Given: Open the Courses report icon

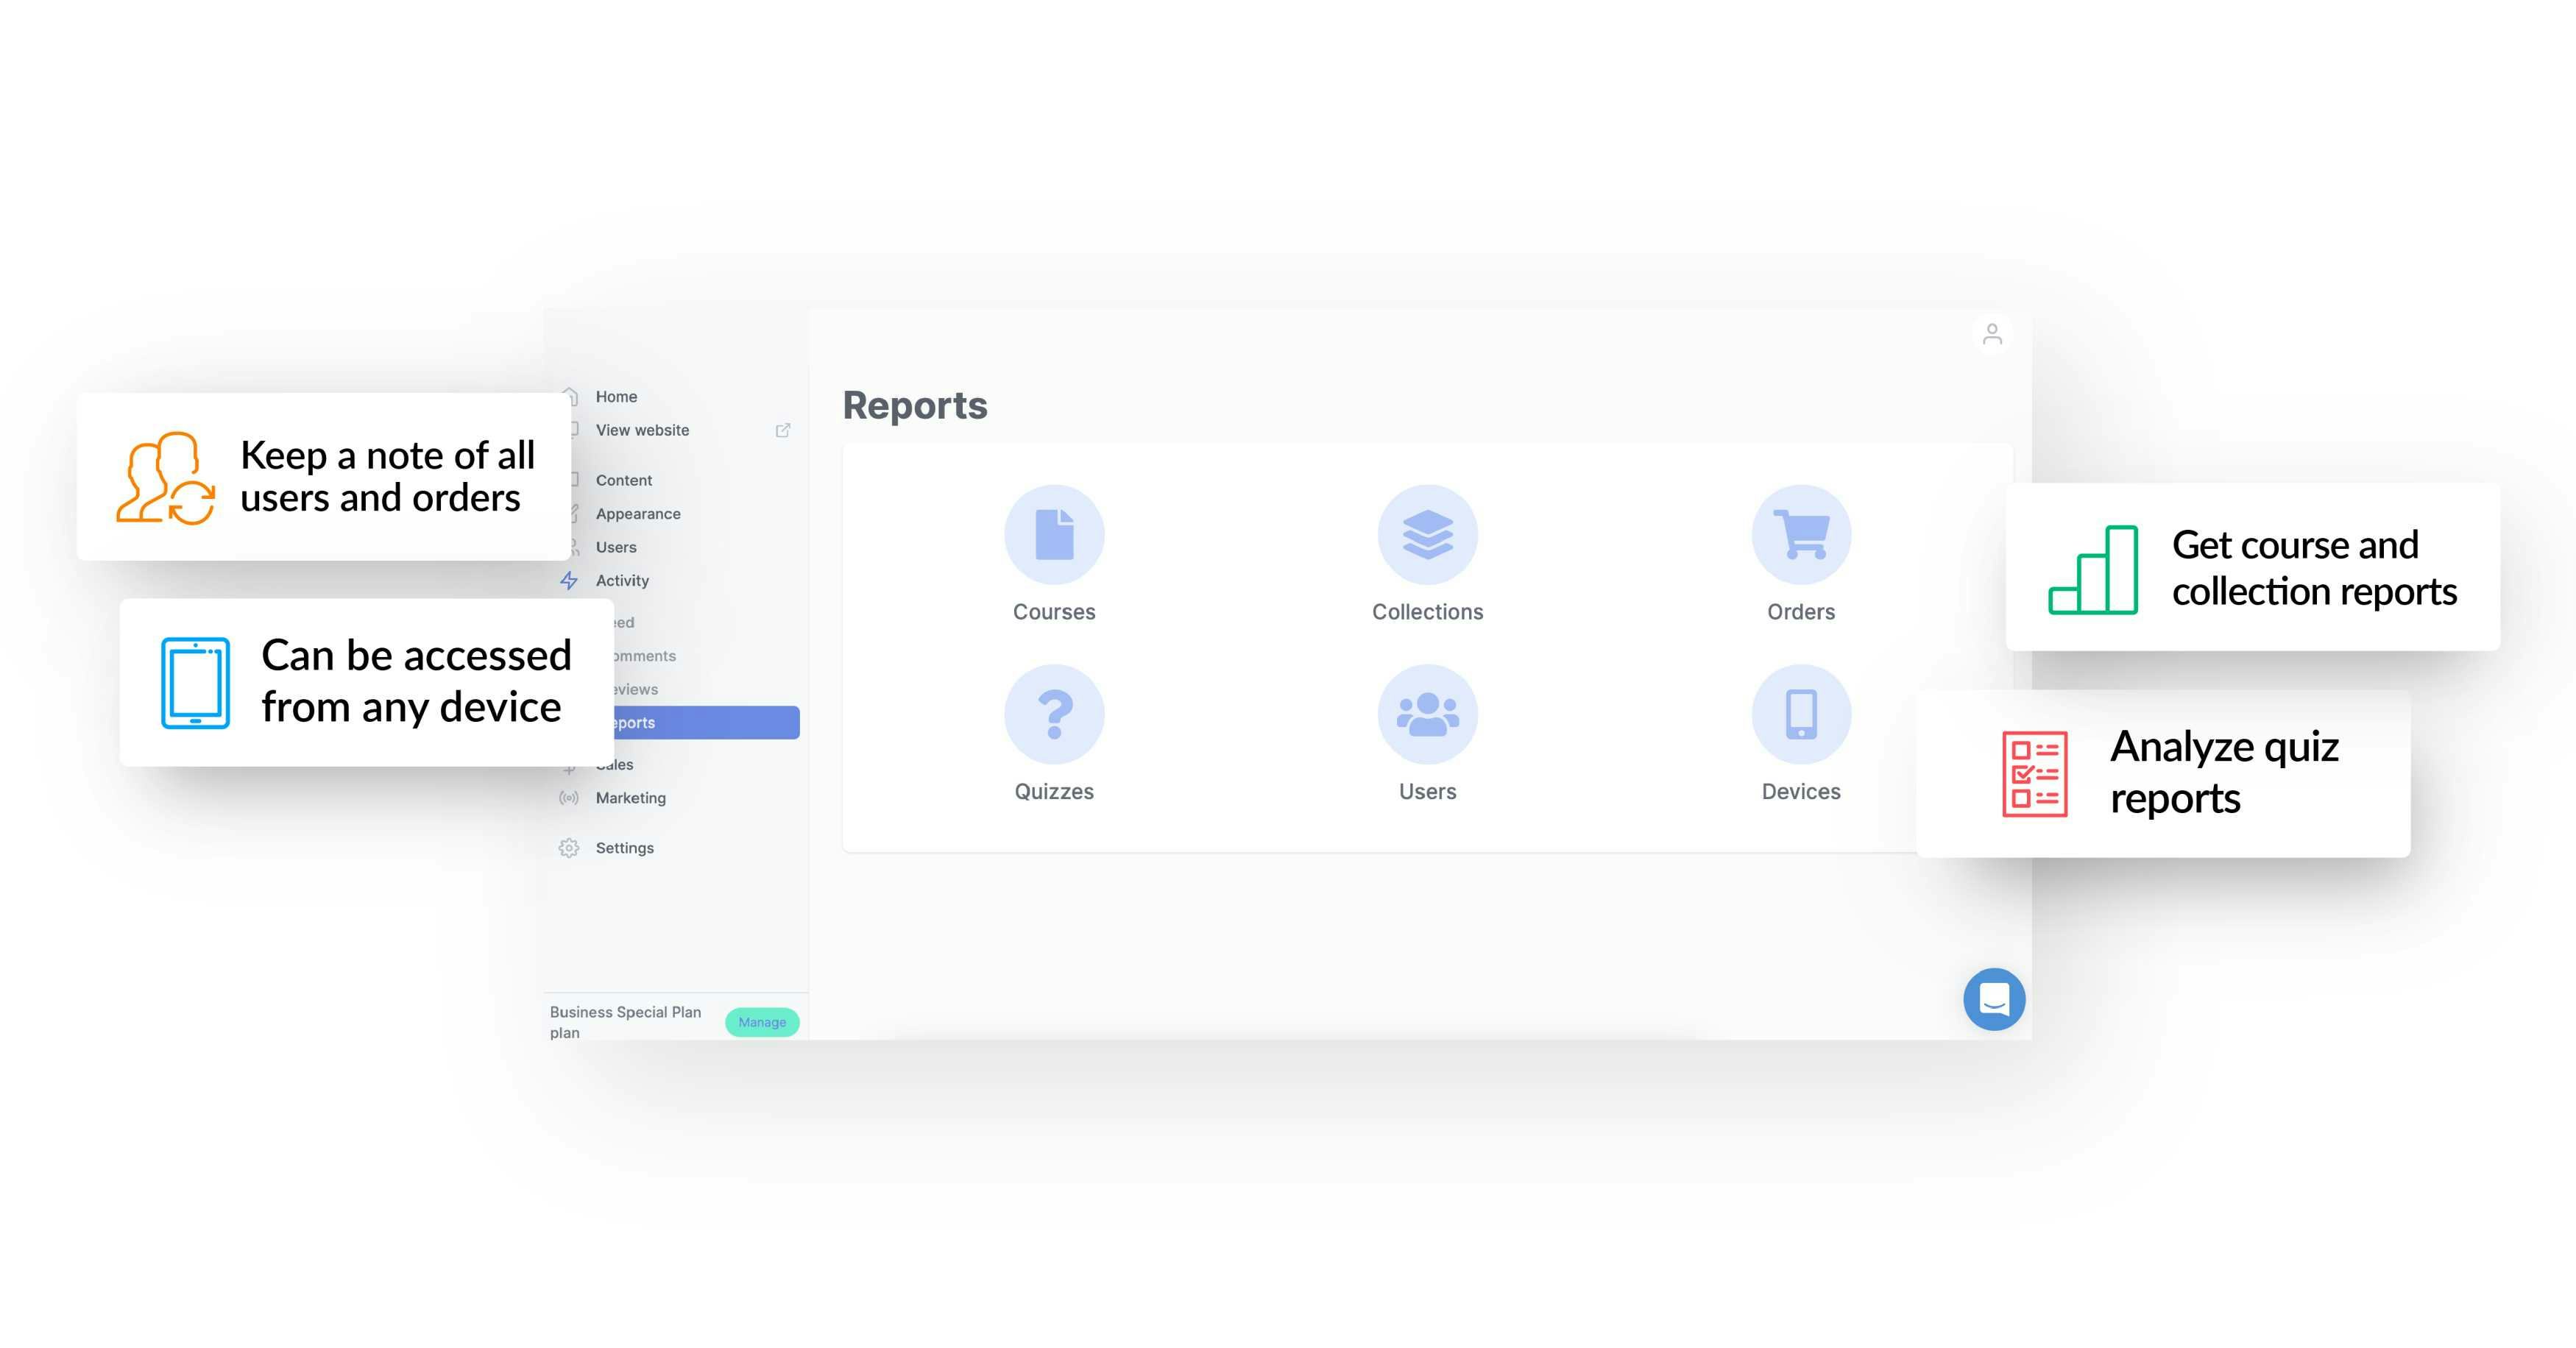Looking at the screenshot, I should (x=1054, y=534).
